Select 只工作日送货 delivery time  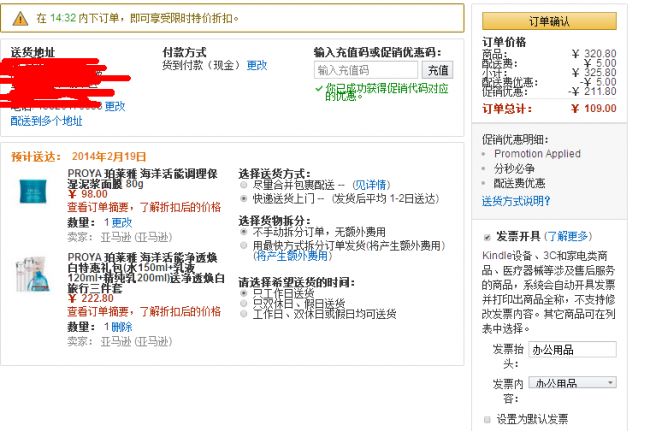click(245, 293)
